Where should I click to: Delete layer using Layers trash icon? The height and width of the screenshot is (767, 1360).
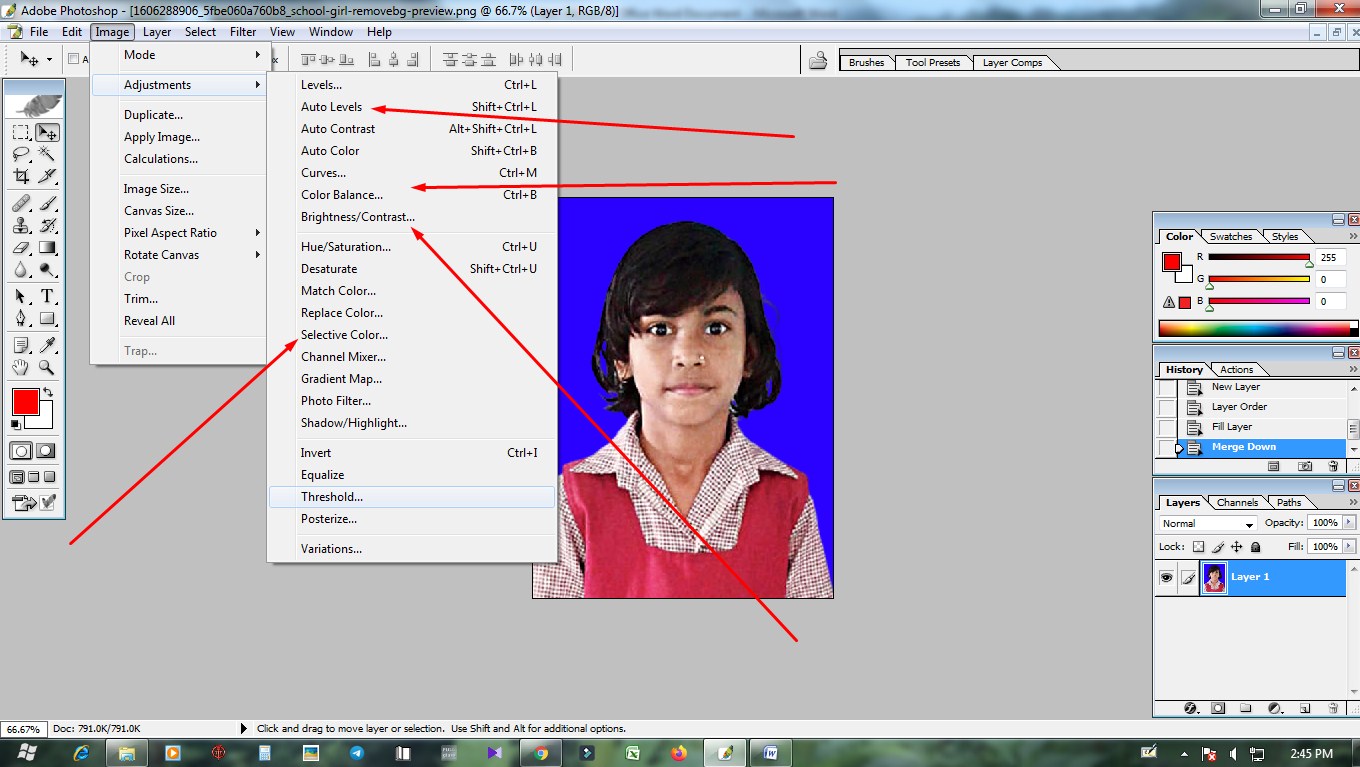[1333, 708]
